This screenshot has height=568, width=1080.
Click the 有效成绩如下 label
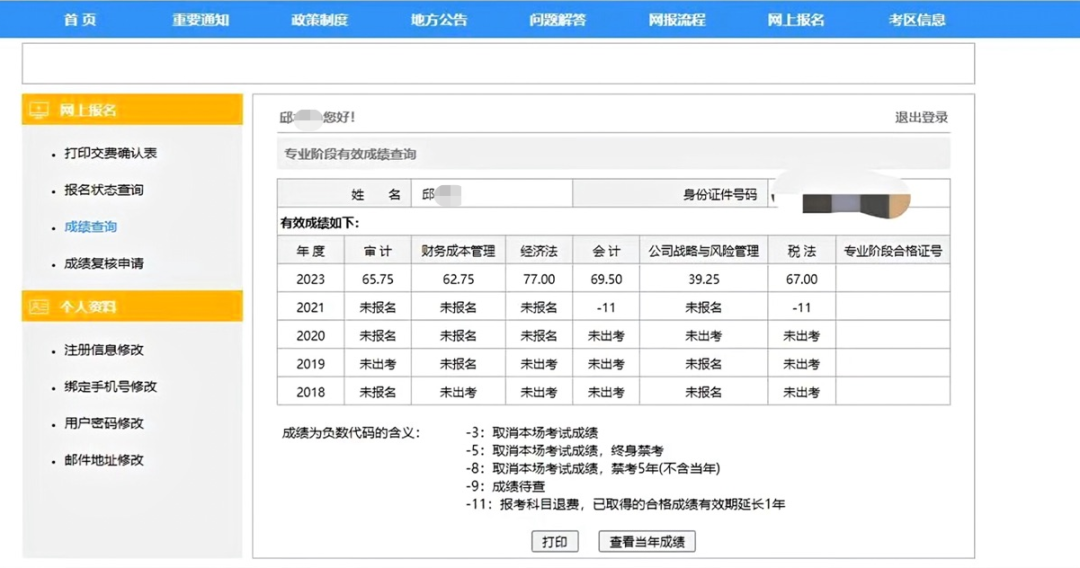(320, 223)
